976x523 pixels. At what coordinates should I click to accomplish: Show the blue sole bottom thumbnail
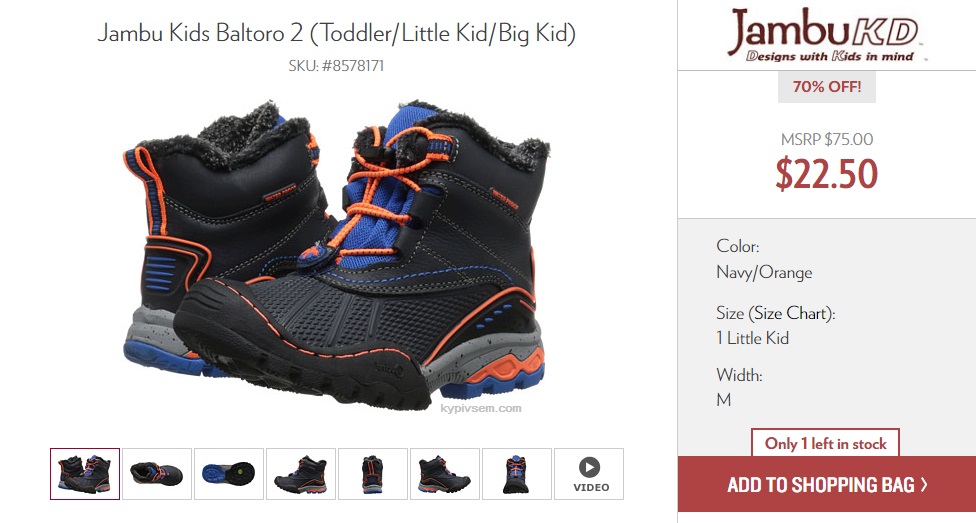[229, 474]
